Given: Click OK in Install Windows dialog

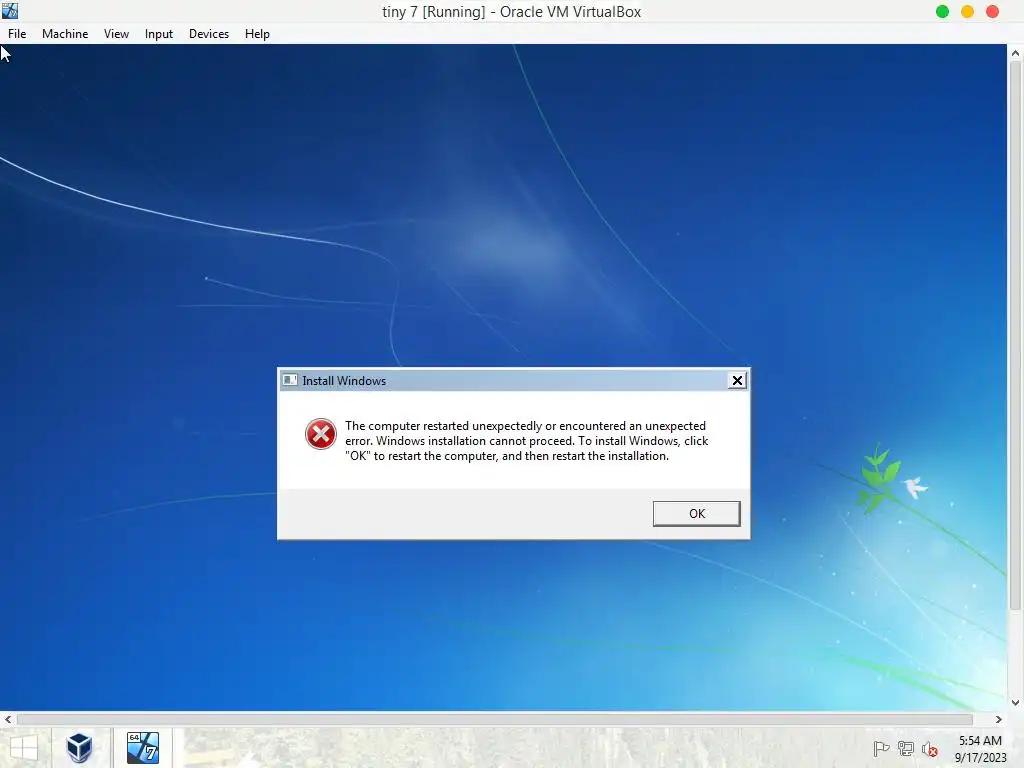Looking at the screenshot, I should click(x=697, y=514).
